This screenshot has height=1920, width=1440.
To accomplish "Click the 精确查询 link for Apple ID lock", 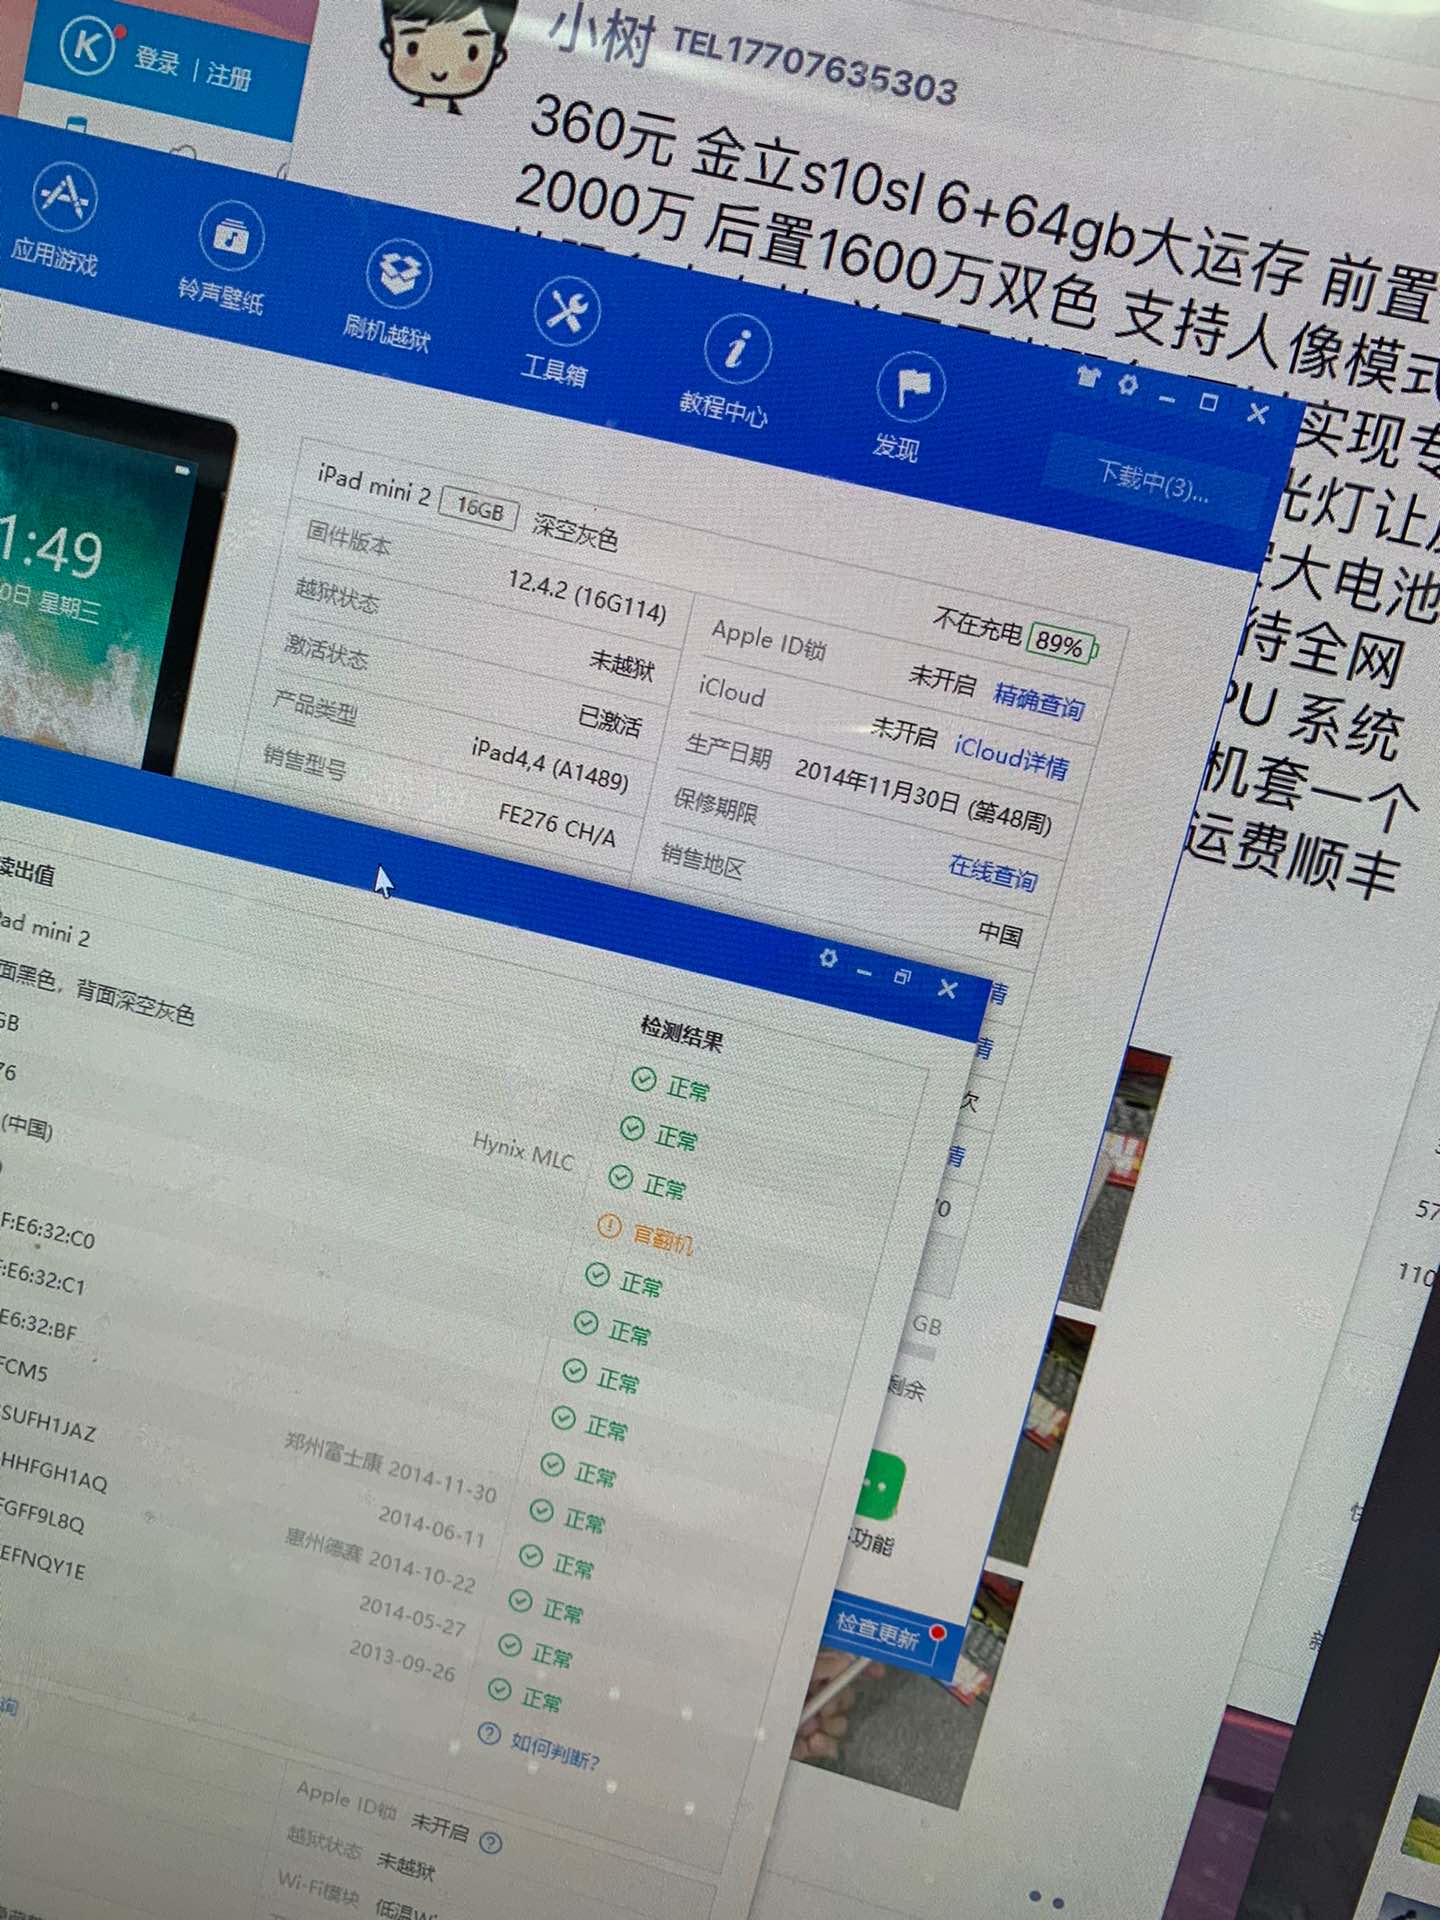I will click(1039, 702).
